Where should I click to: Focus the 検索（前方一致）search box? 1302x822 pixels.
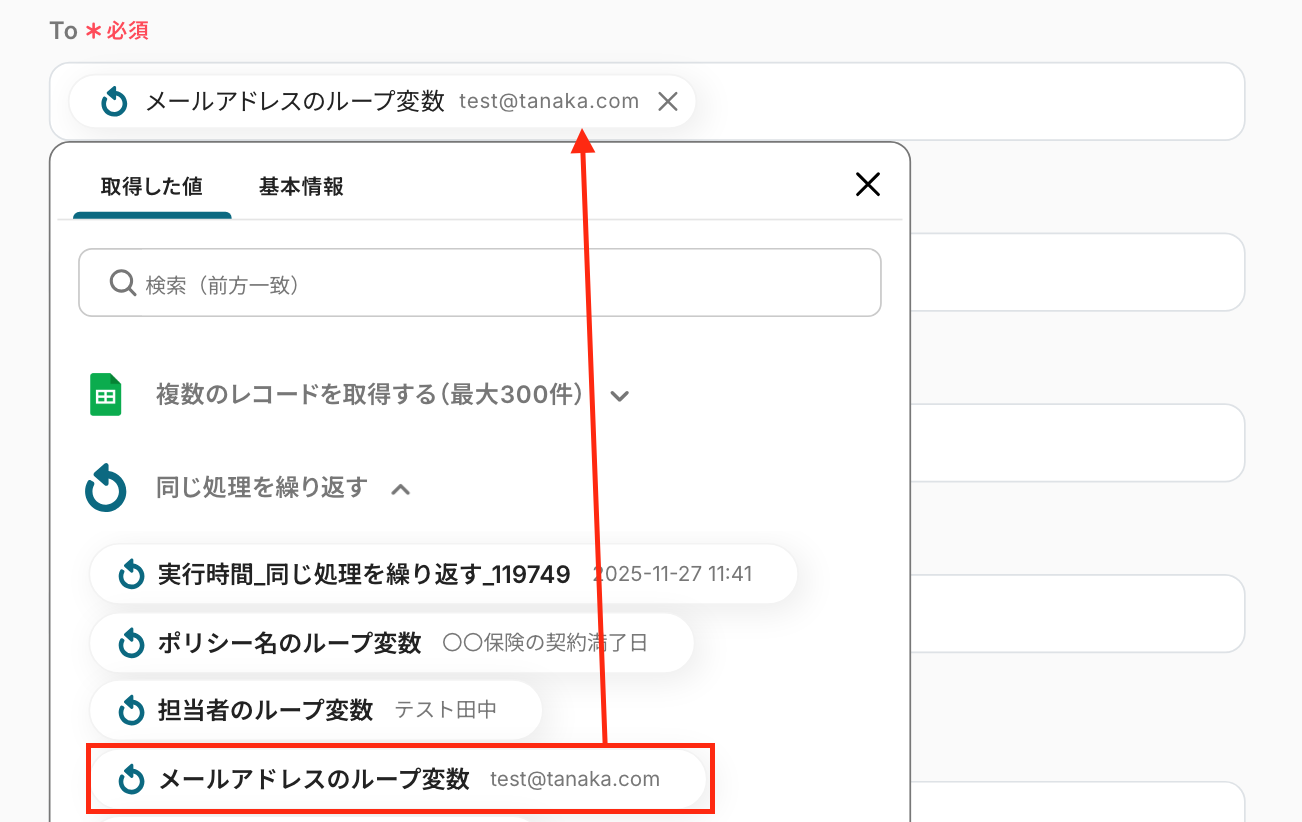[480, 283]
